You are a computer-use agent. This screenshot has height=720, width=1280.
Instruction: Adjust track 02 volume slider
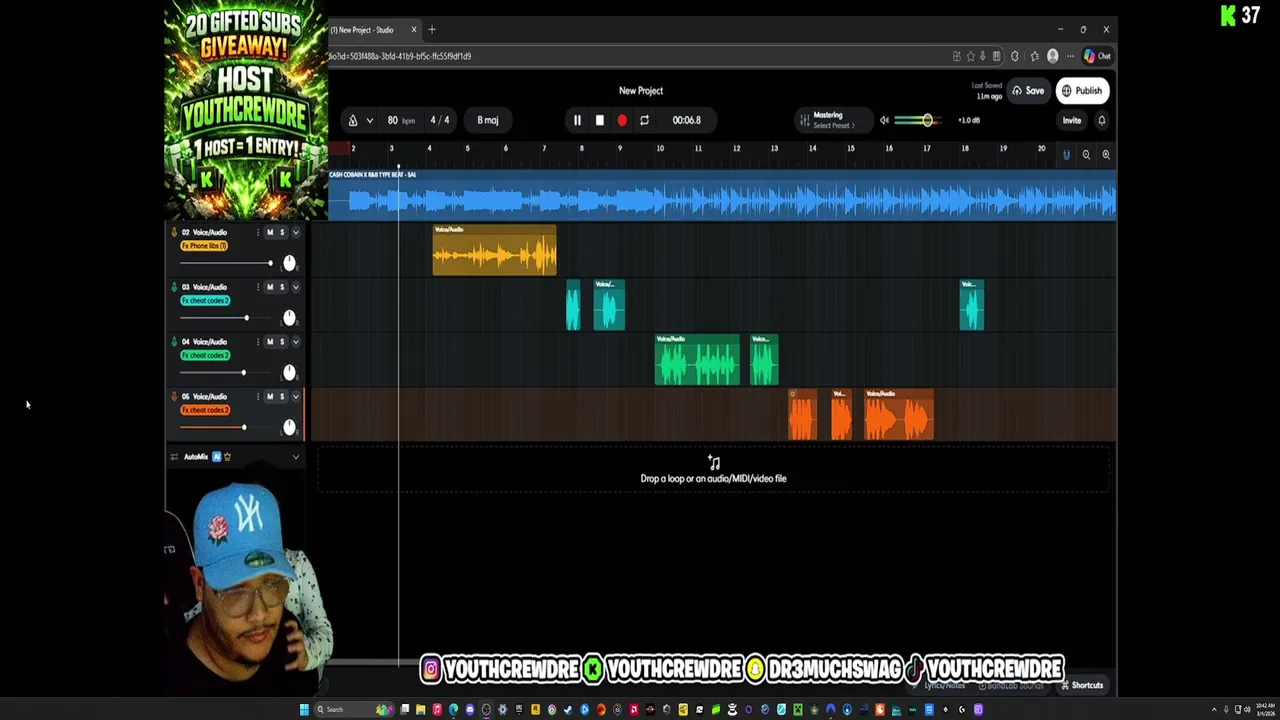click(226, 263)
